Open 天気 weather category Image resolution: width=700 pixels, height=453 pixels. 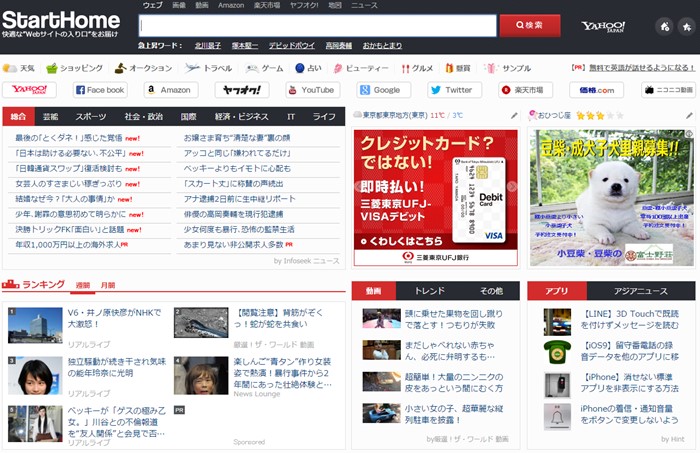click(x=19, y=68)
